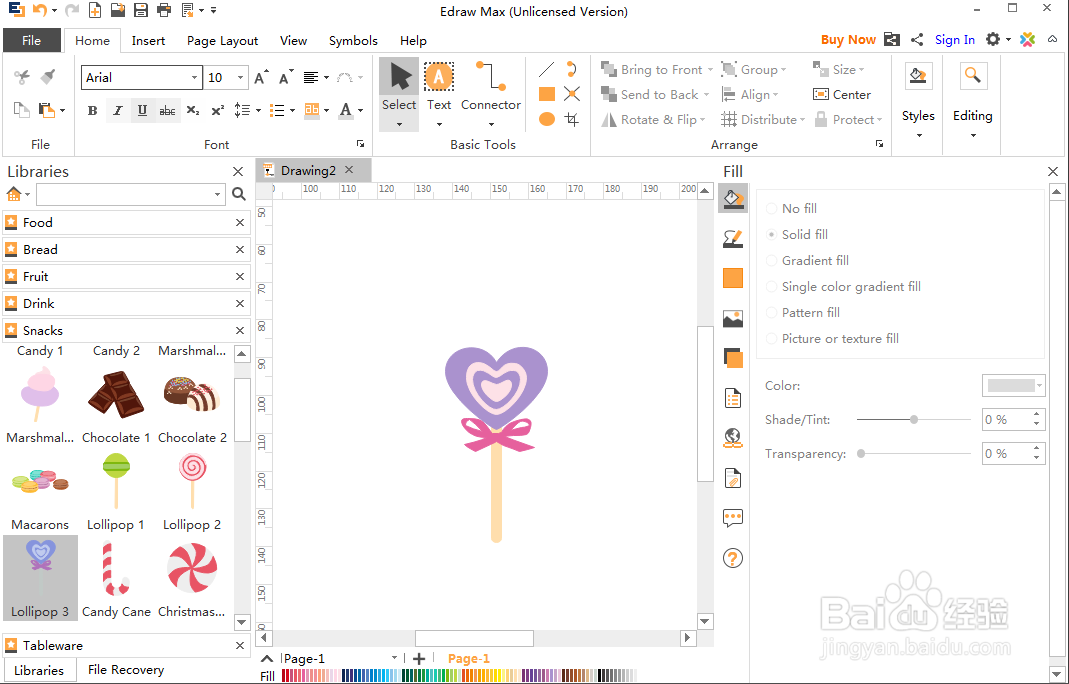
Task: Select the Chocolate 1 library shape
Action: [116, 406]
